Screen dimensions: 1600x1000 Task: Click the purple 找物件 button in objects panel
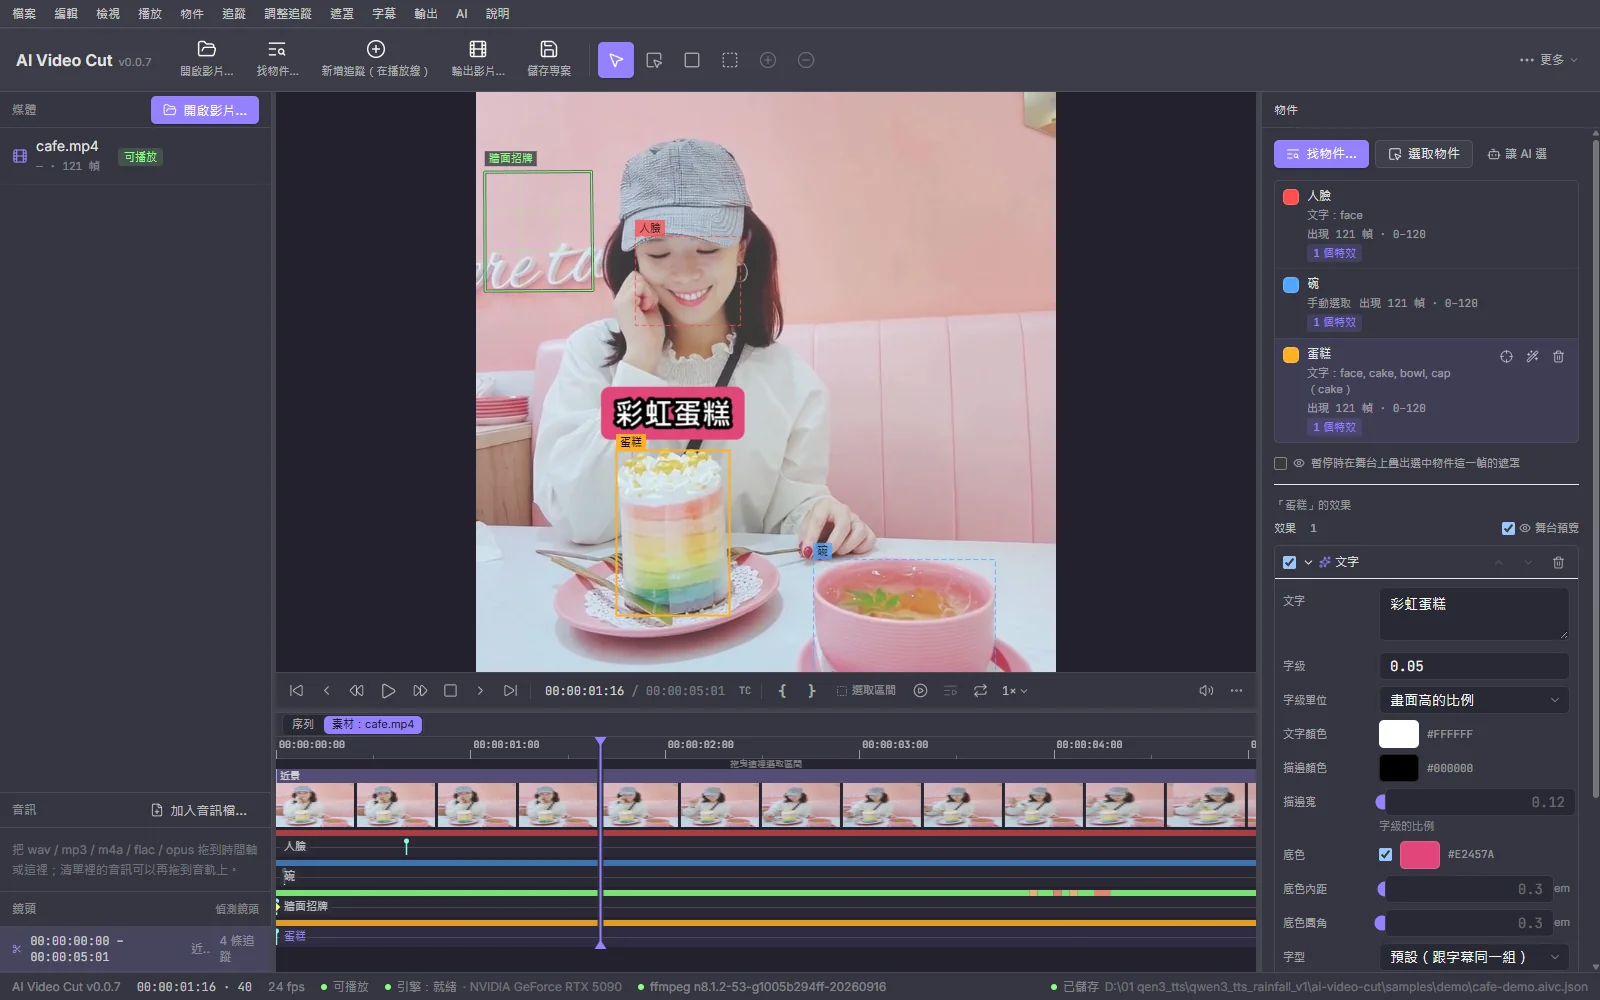(1321, 154)
